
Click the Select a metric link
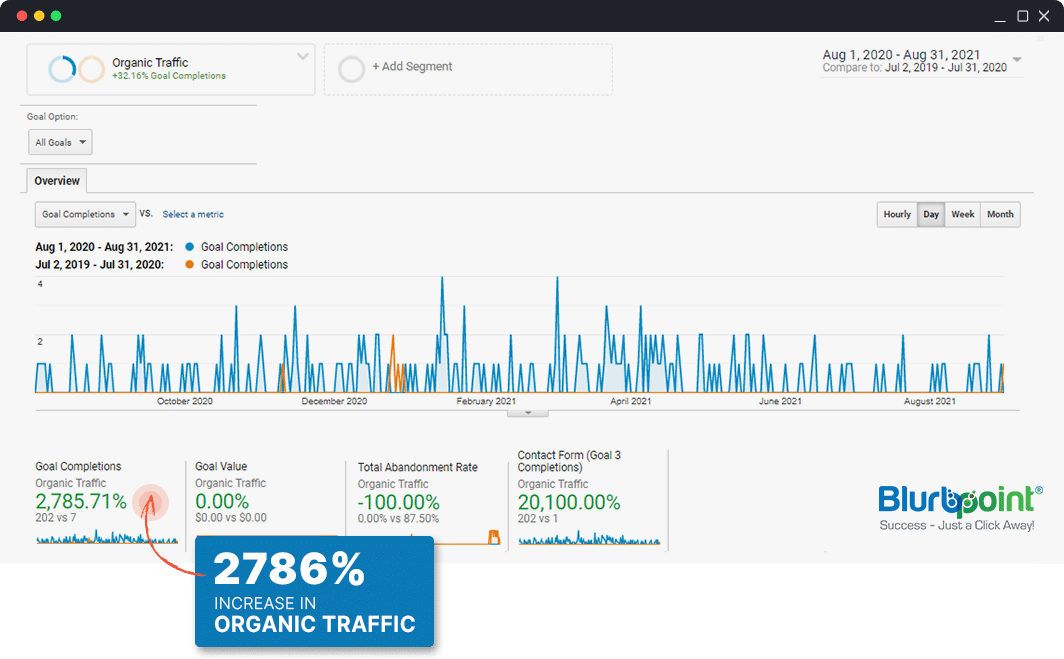click(193, 215)
